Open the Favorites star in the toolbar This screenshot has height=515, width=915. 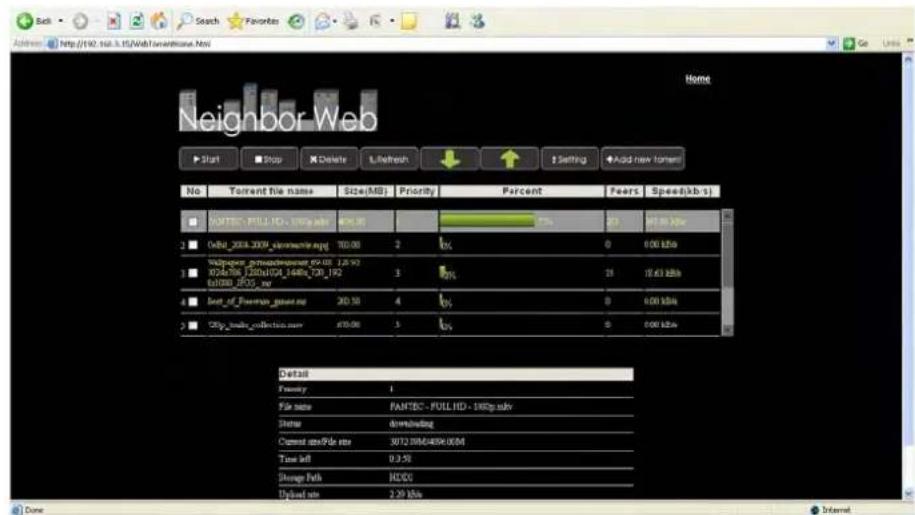click(x=253, y=22)
